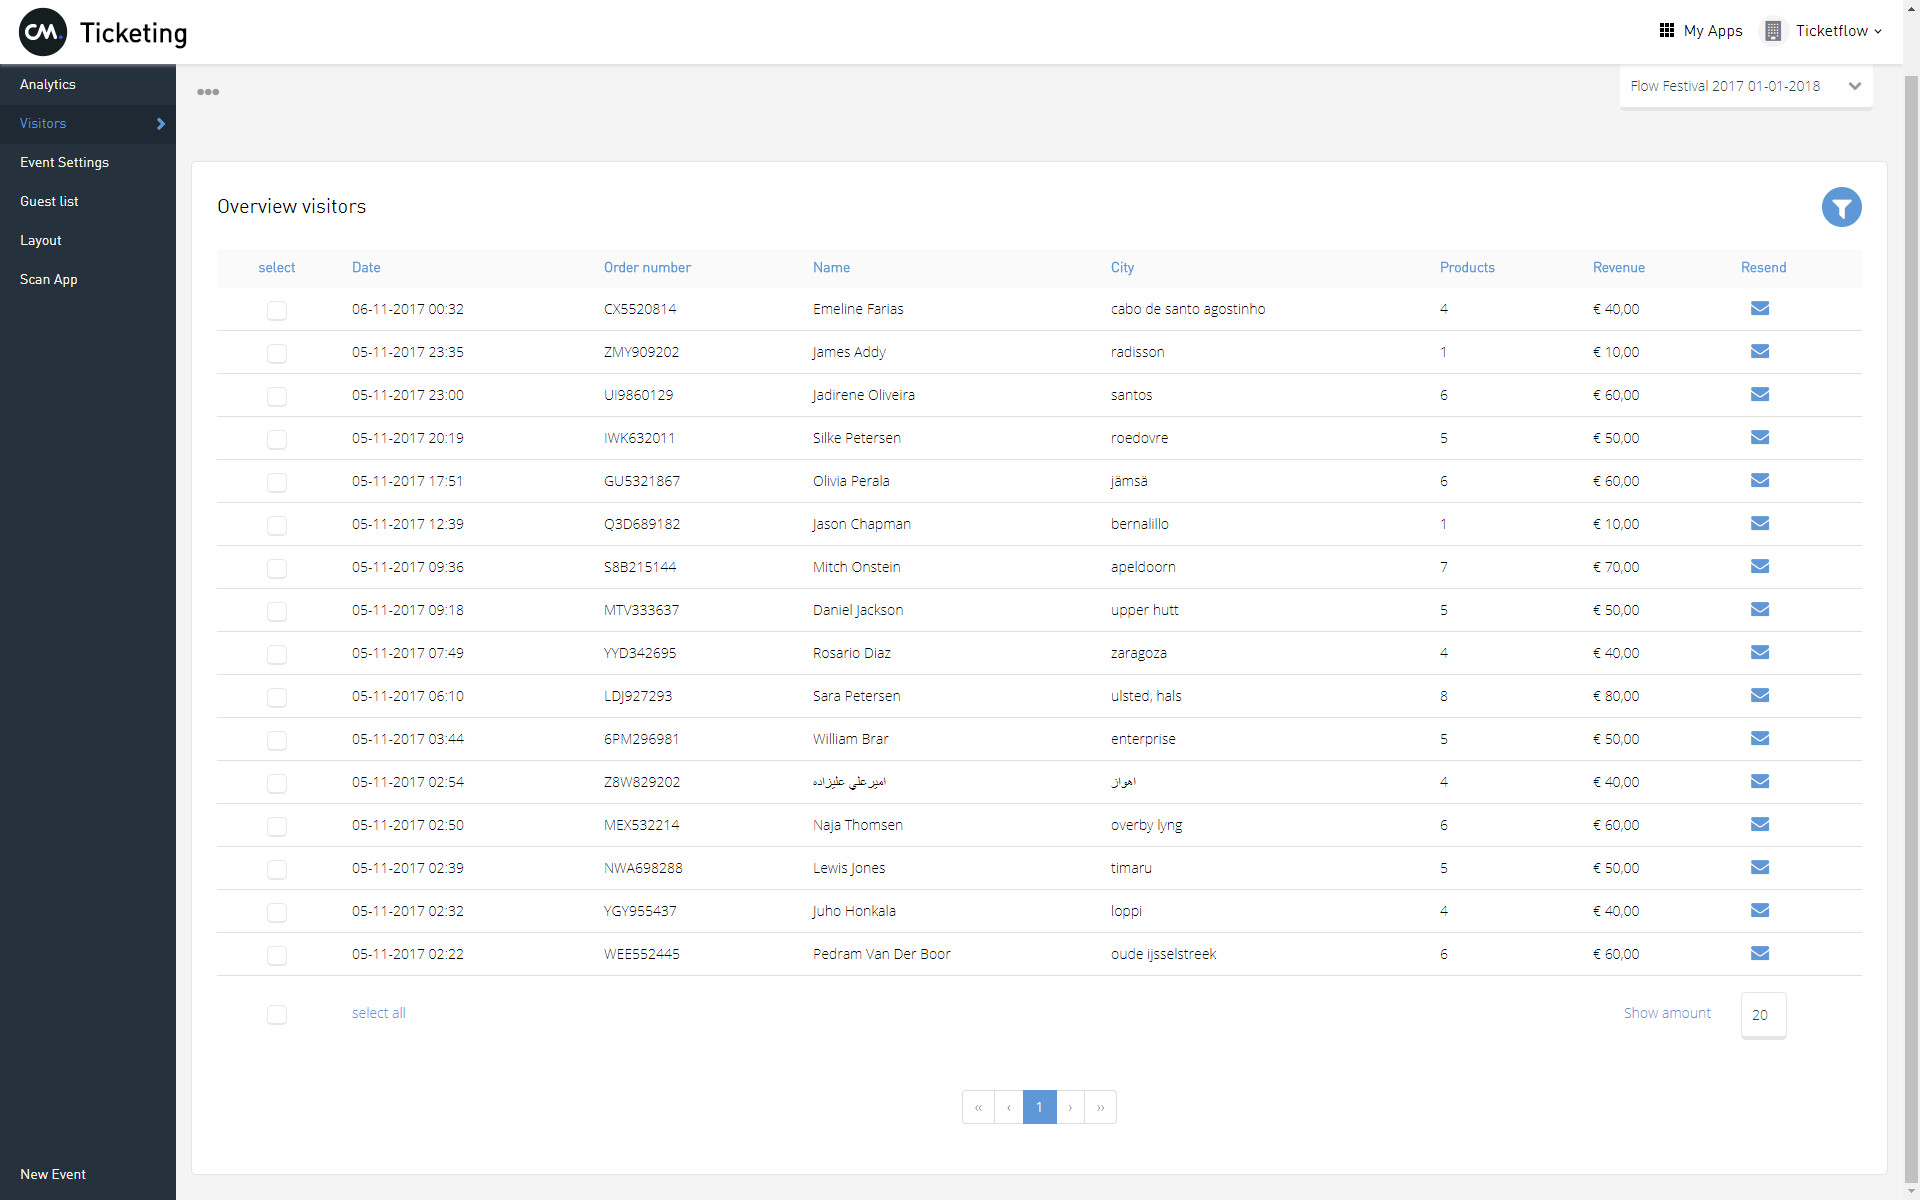Check the Mitch Onstein row box
1920x1200 pixels.
click(277, 569)
